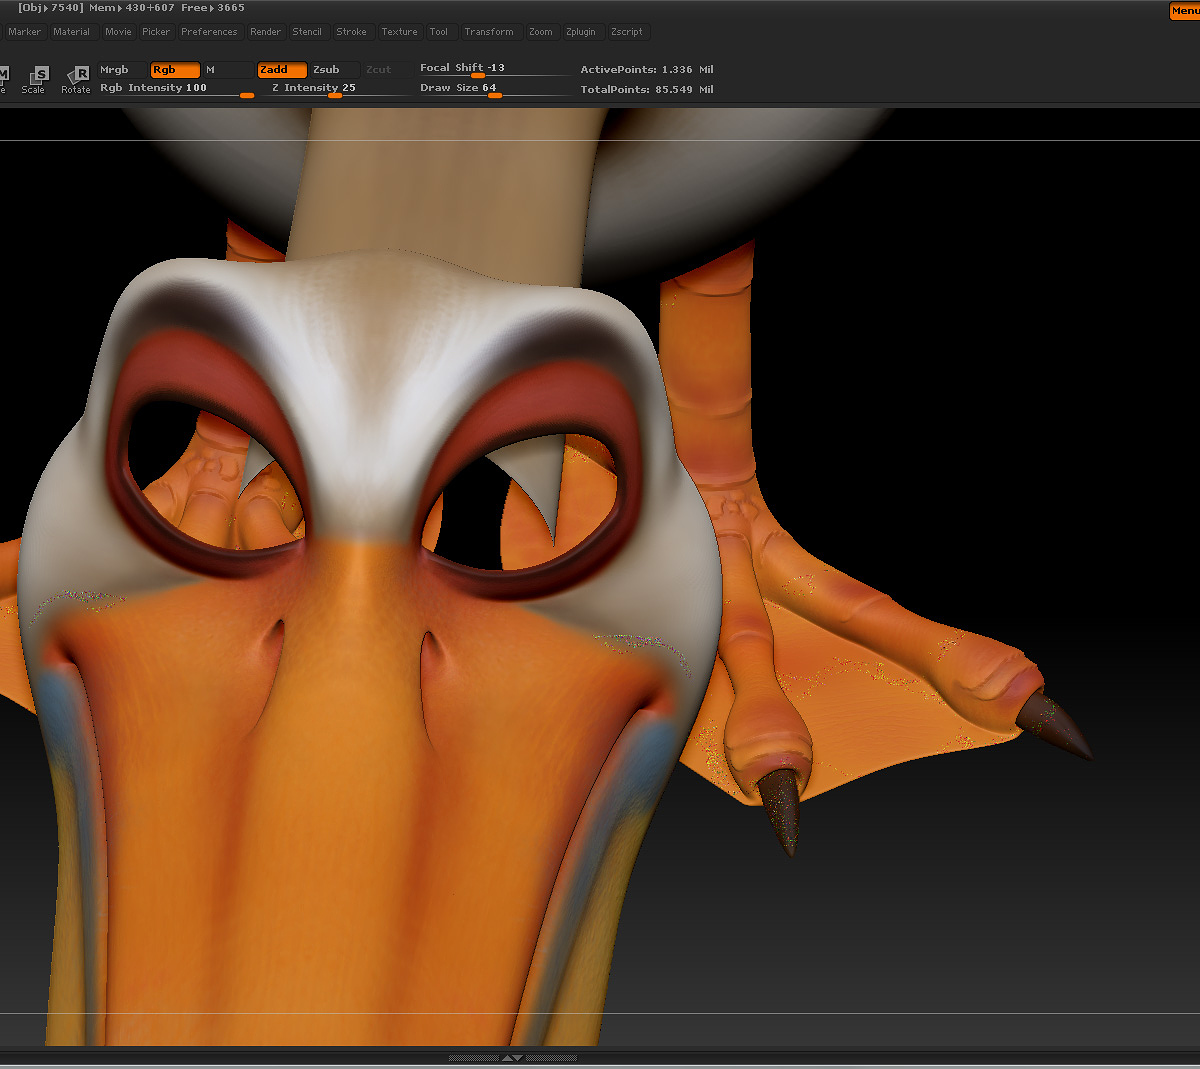Open the Preferences palette

click(x=209, y=31)
